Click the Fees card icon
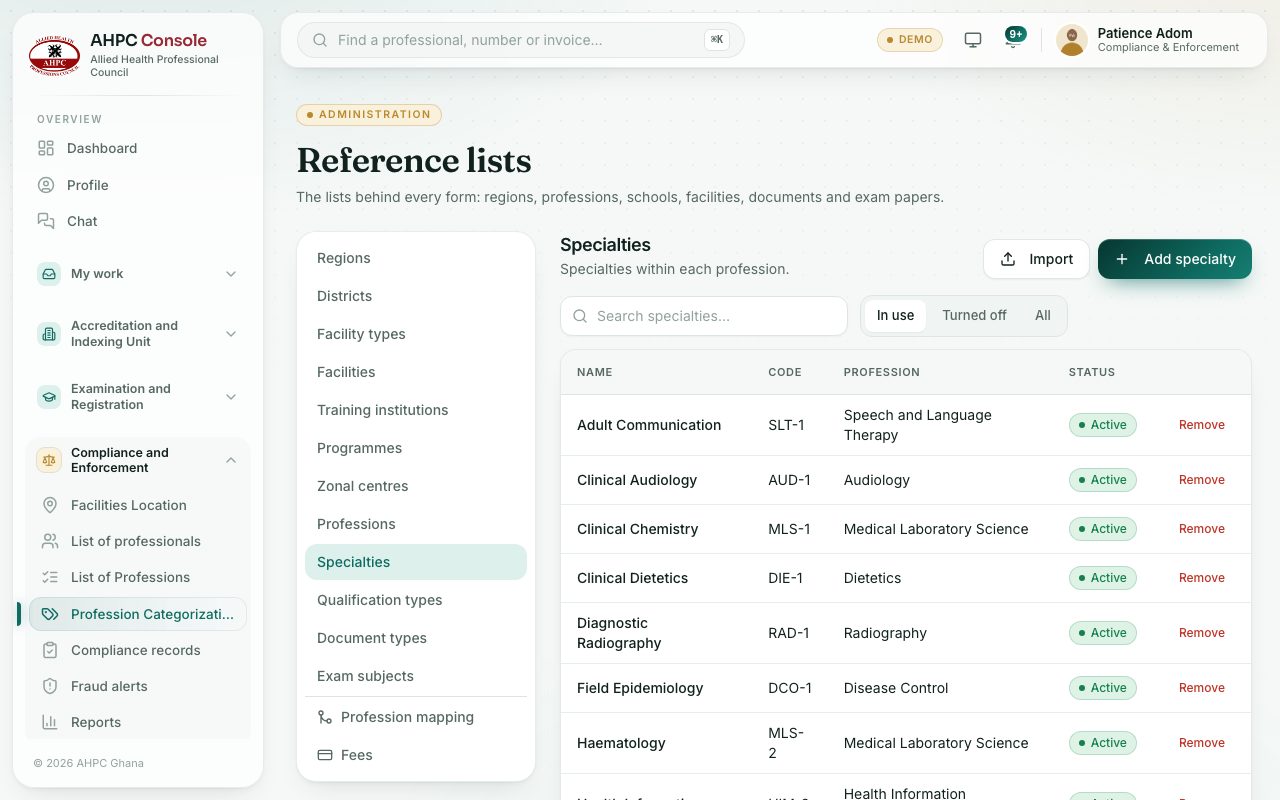1280x800 pixels. pos(325,755)
